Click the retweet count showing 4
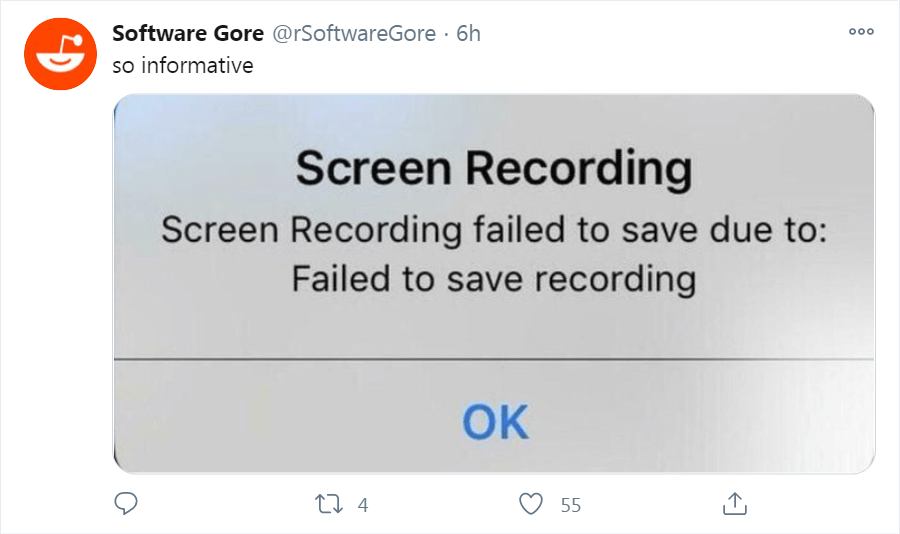The width and height of the screenshot is (900, 534). pyautogui.click(x=363, y=505)
